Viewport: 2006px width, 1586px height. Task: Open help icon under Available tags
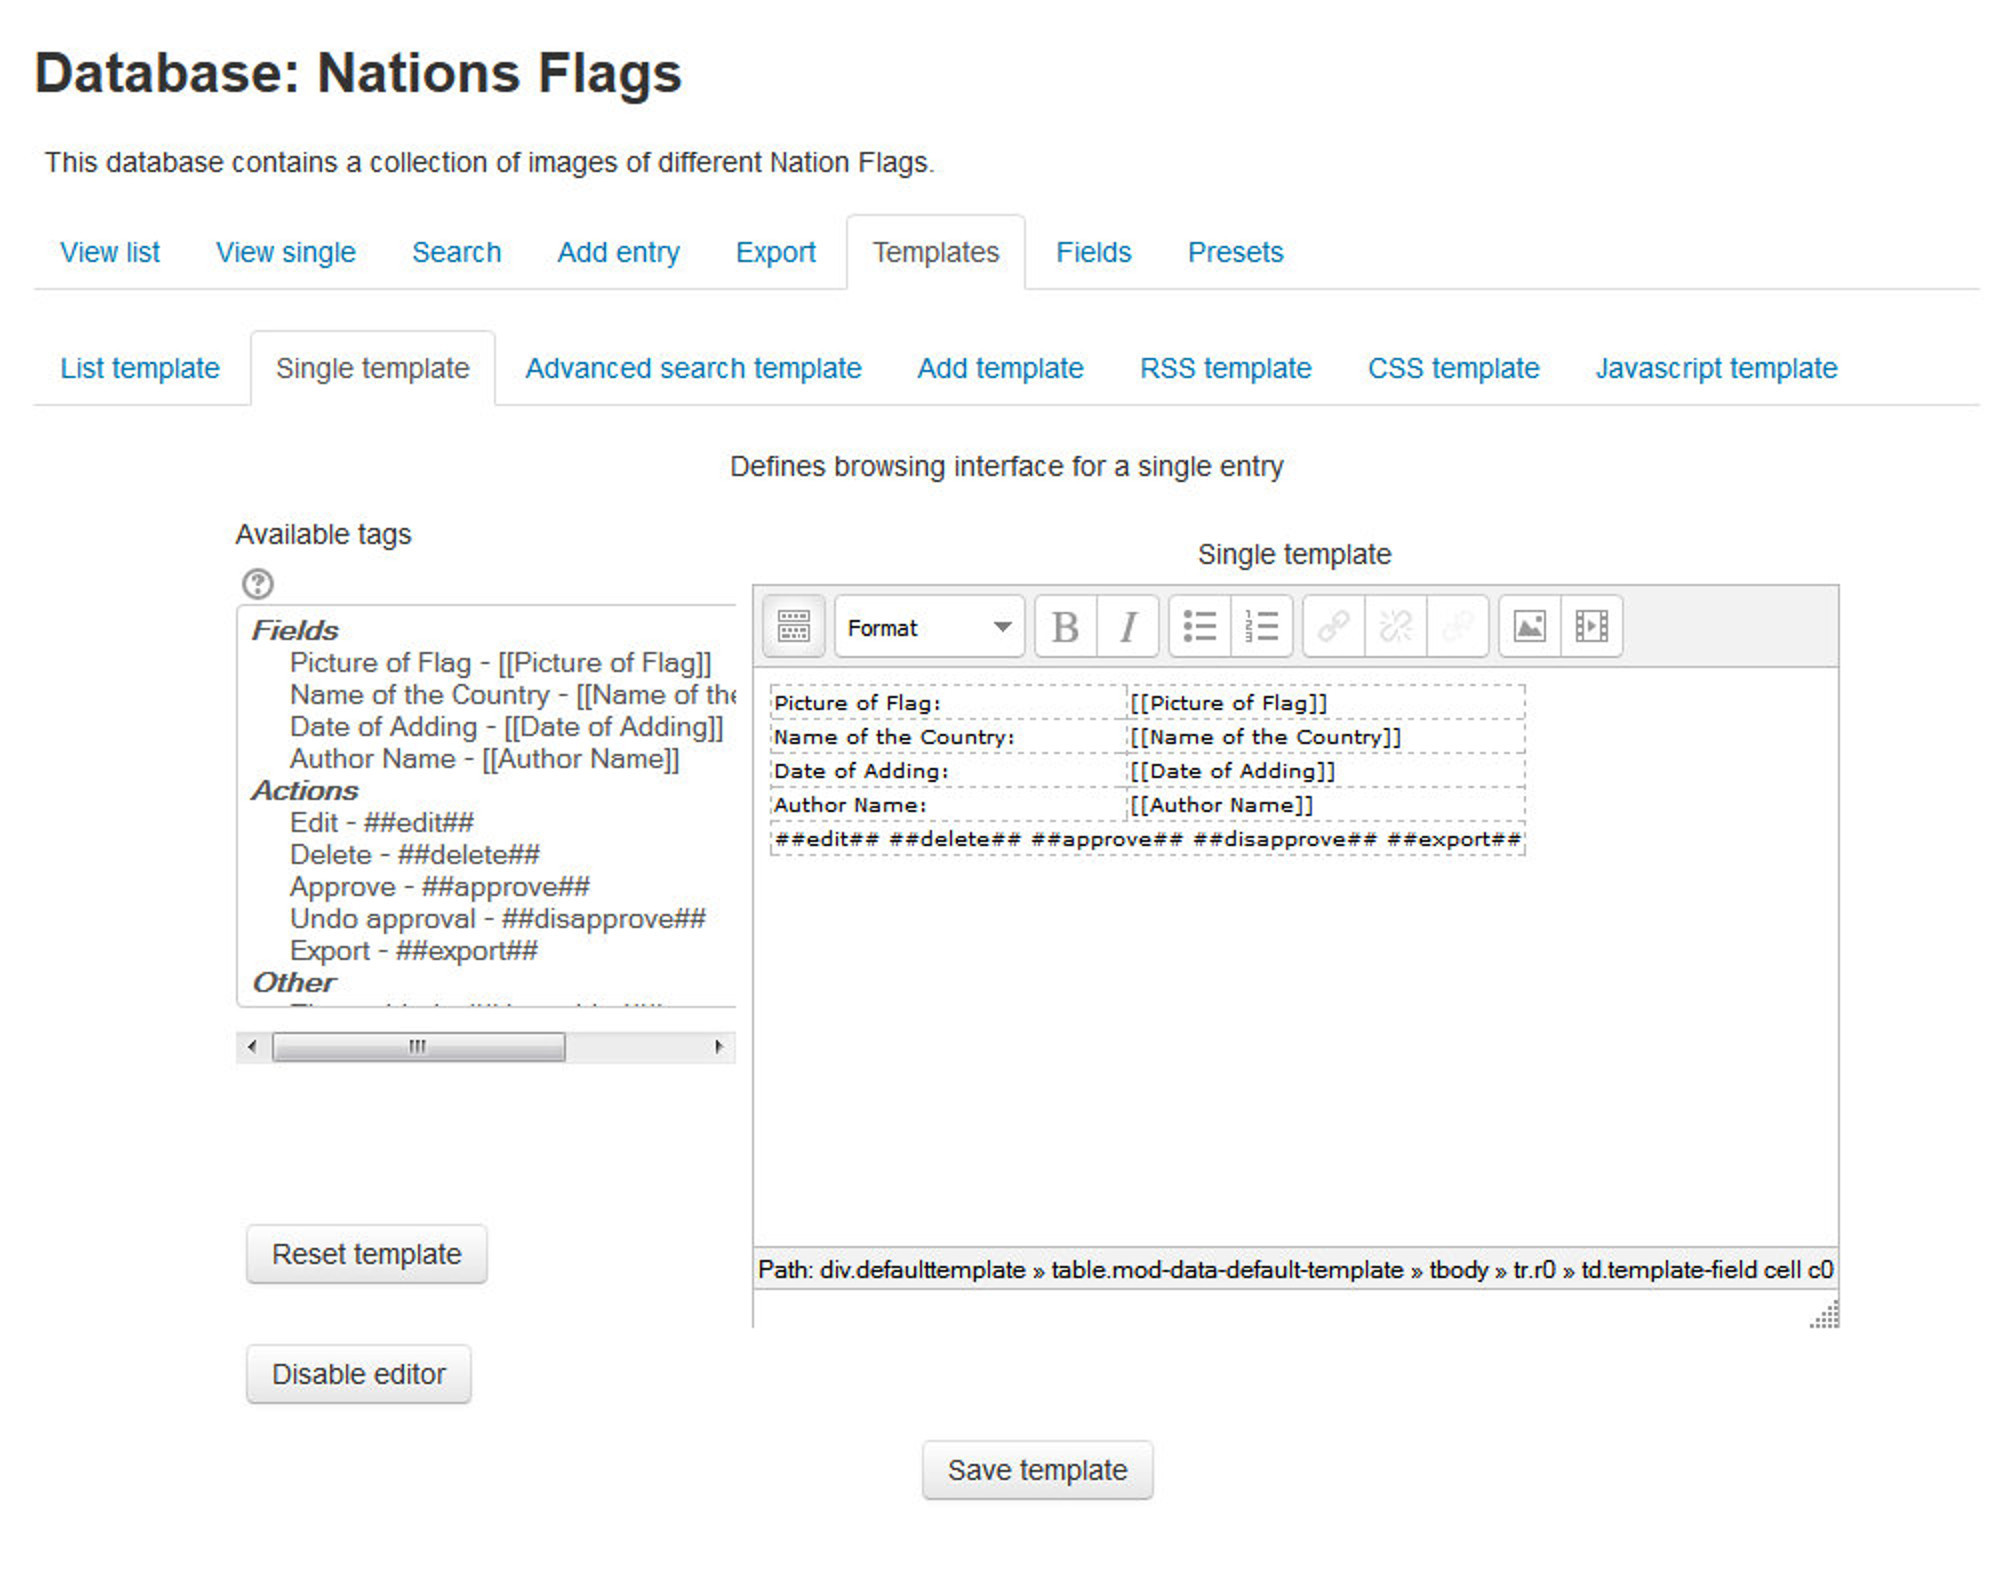258,583
